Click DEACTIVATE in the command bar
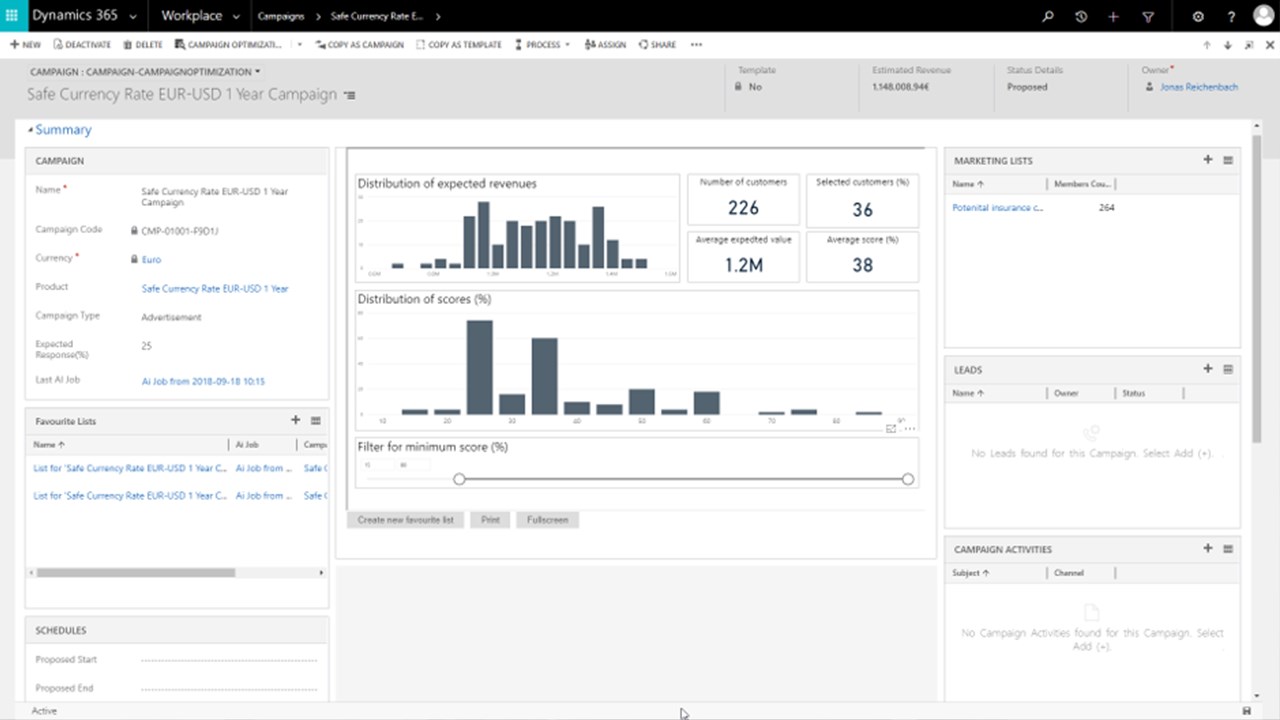 [x=83, y=45]
